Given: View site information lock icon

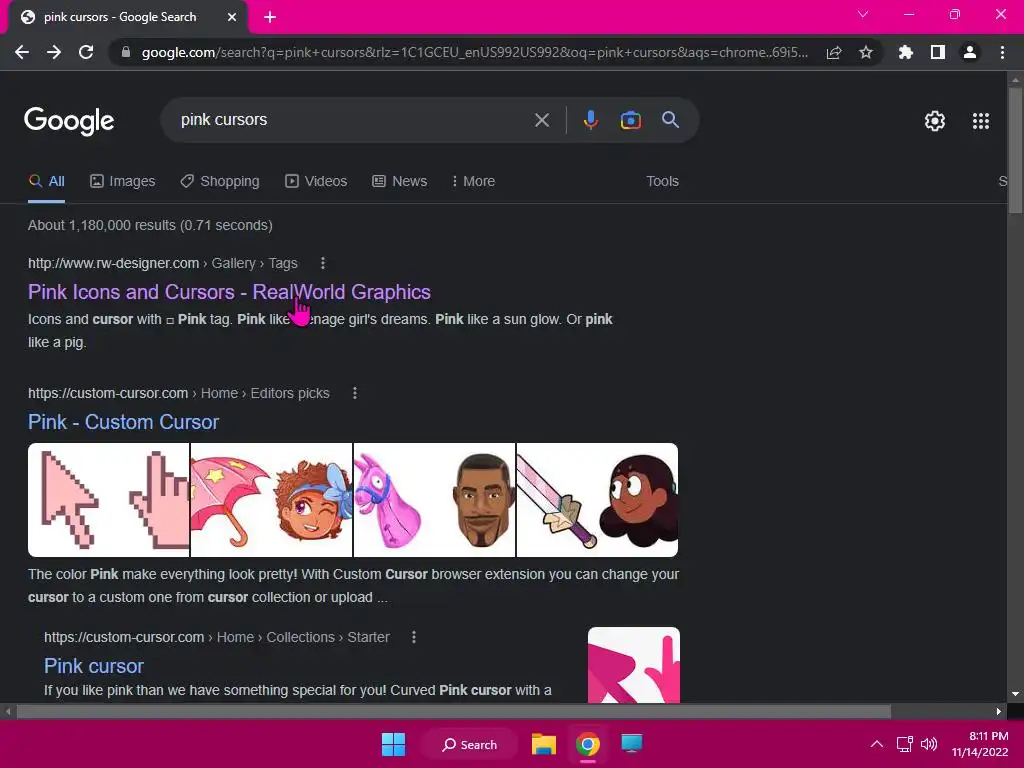Looking at the screenshot, I should coord(126,52).
